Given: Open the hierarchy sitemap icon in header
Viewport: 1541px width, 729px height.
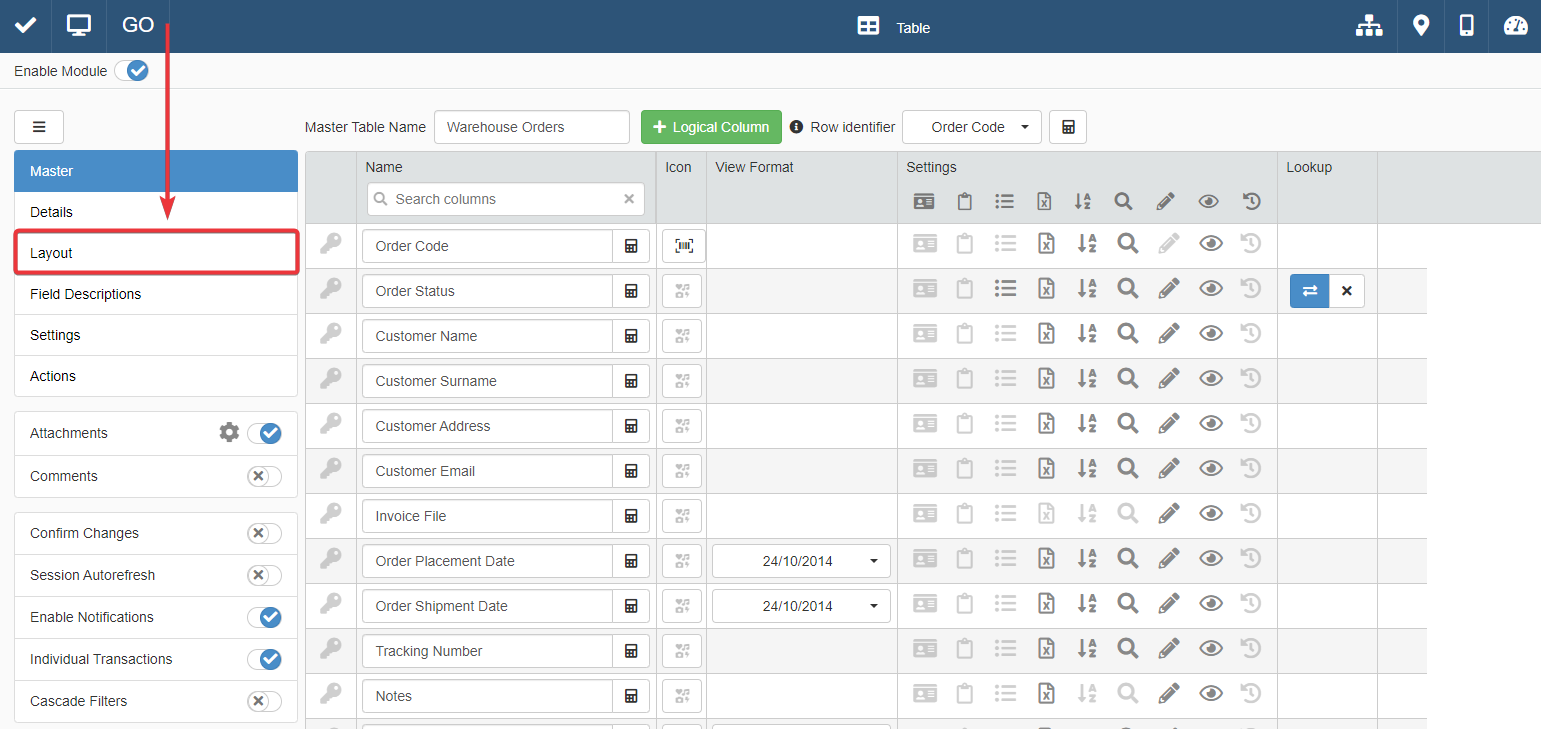Looking at the screenshot, I should (x=1368, y=27).
